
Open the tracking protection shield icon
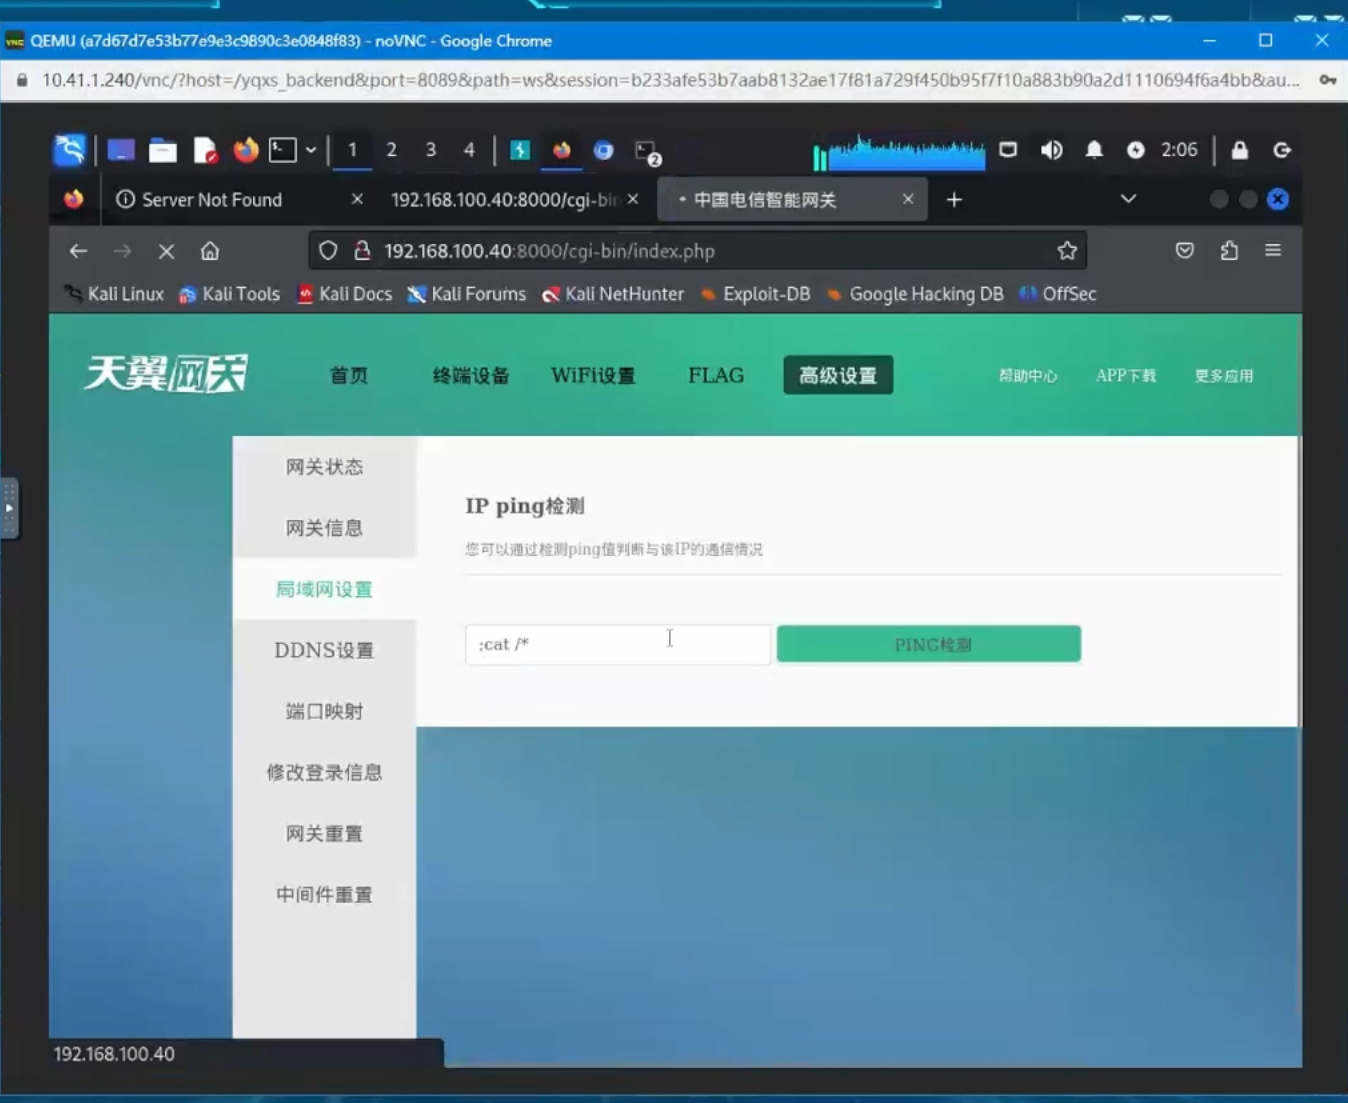pos(328,251)
